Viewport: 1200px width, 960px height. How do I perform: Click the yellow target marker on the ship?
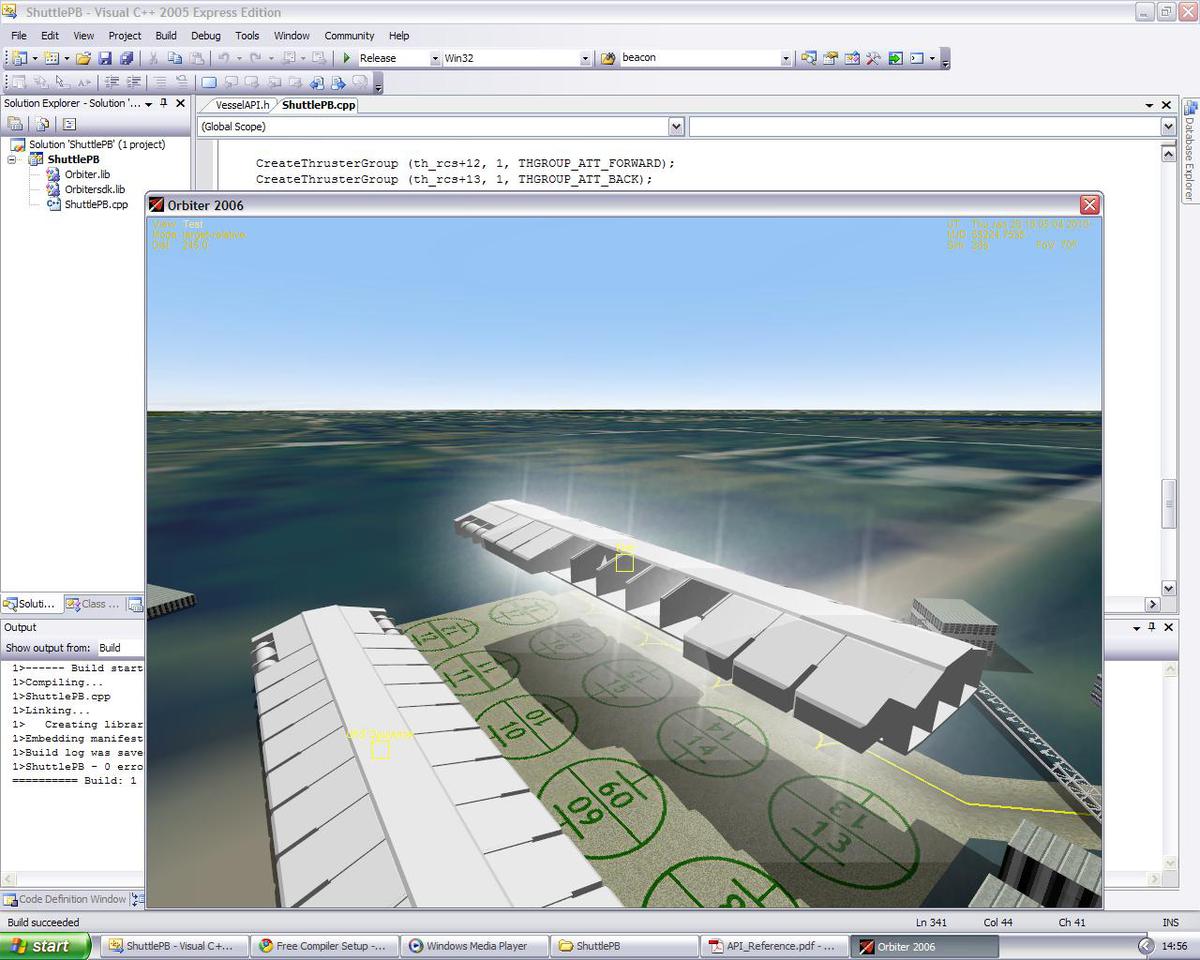click(x=624, y=563)
